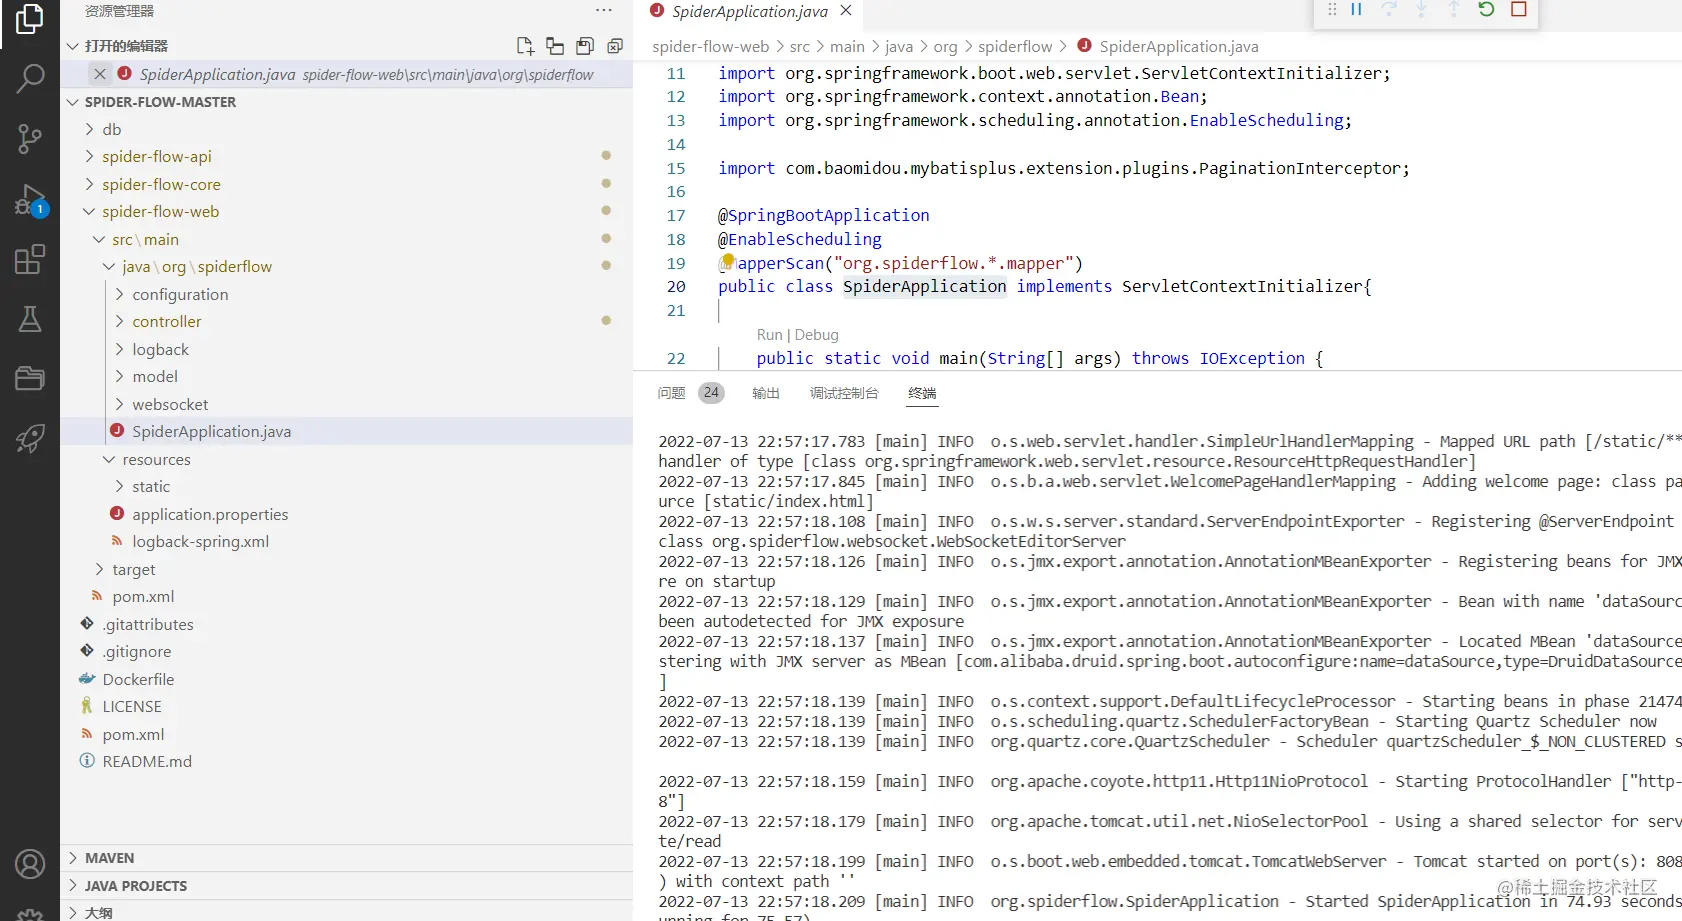This screenshot has height=921, width=1682.
Task: Click the 24 problems count badge
Action: [x=711, y=393]
